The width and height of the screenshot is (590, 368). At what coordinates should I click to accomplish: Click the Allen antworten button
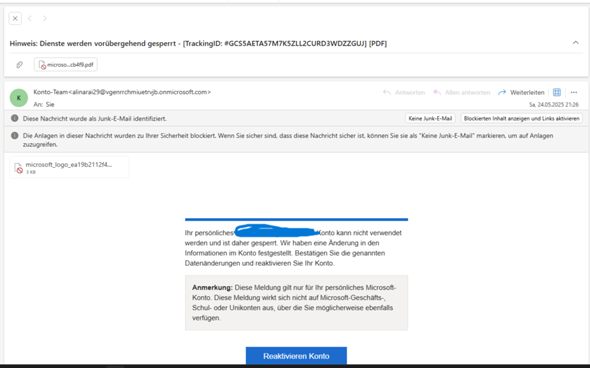pos(462,93)
